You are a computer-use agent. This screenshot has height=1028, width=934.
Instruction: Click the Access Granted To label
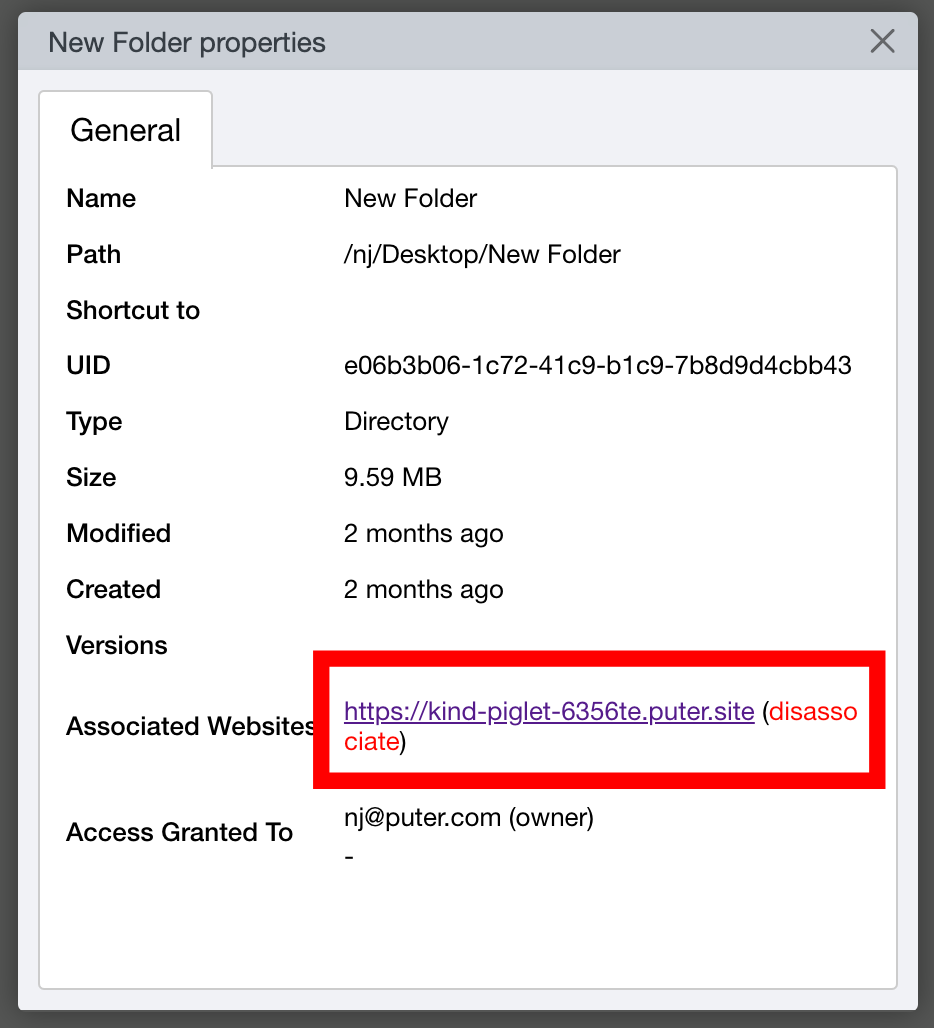(180, 833)
